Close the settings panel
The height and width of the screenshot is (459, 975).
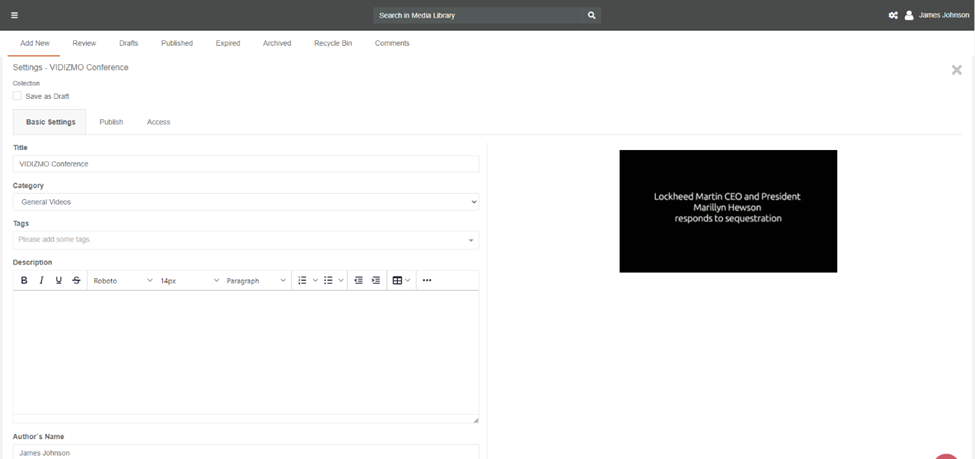click(x=957, y=70)
